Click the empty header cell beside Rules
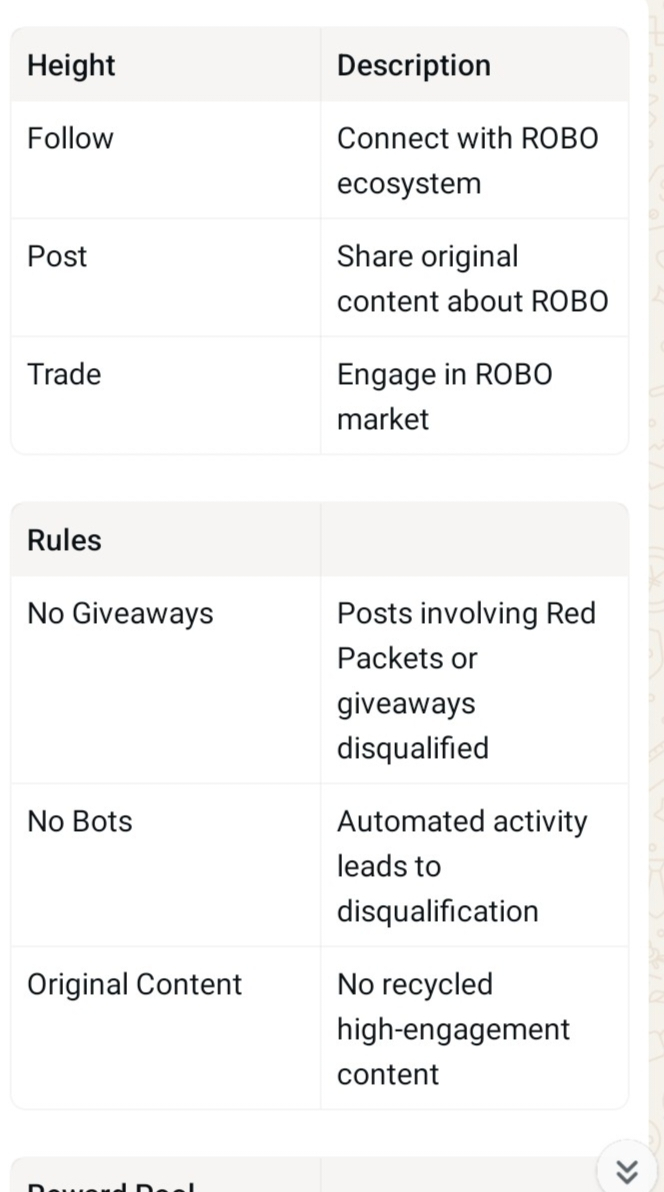This screenshot has height=1192, width=664. (x=475, y=539)
